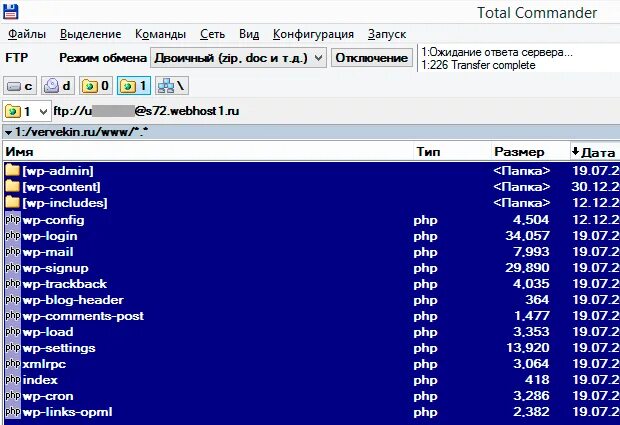Switch to CD drive d button
This screenshot has height=425, width=620.
click(x=58, y=86)
